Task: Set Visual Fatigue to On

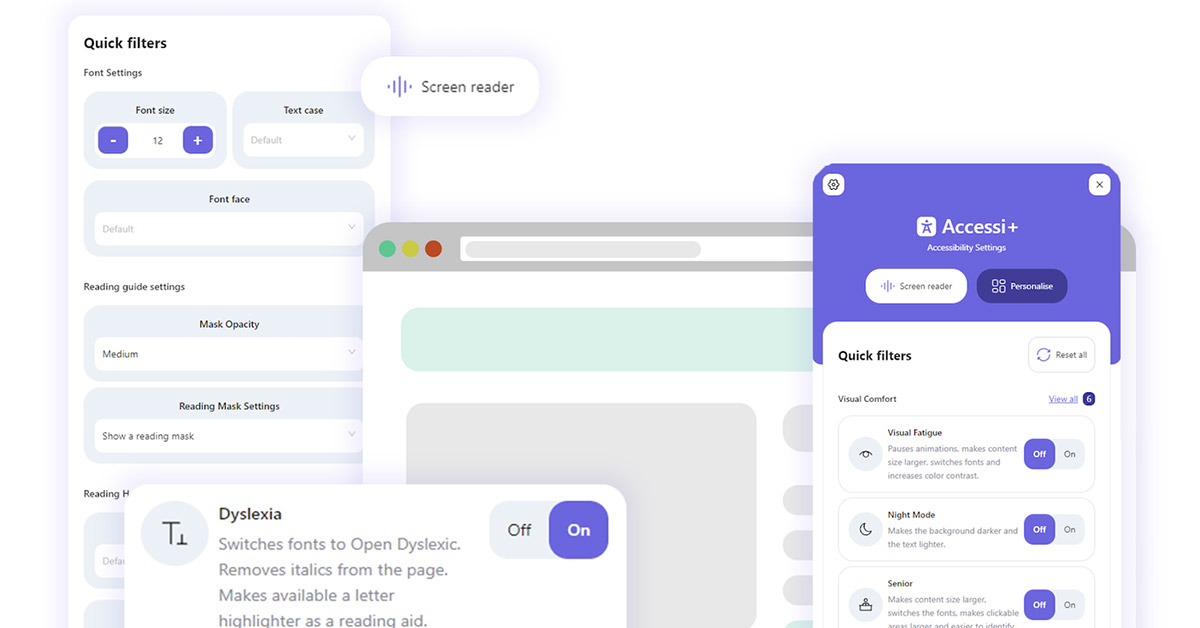Action: [1069, 454]
